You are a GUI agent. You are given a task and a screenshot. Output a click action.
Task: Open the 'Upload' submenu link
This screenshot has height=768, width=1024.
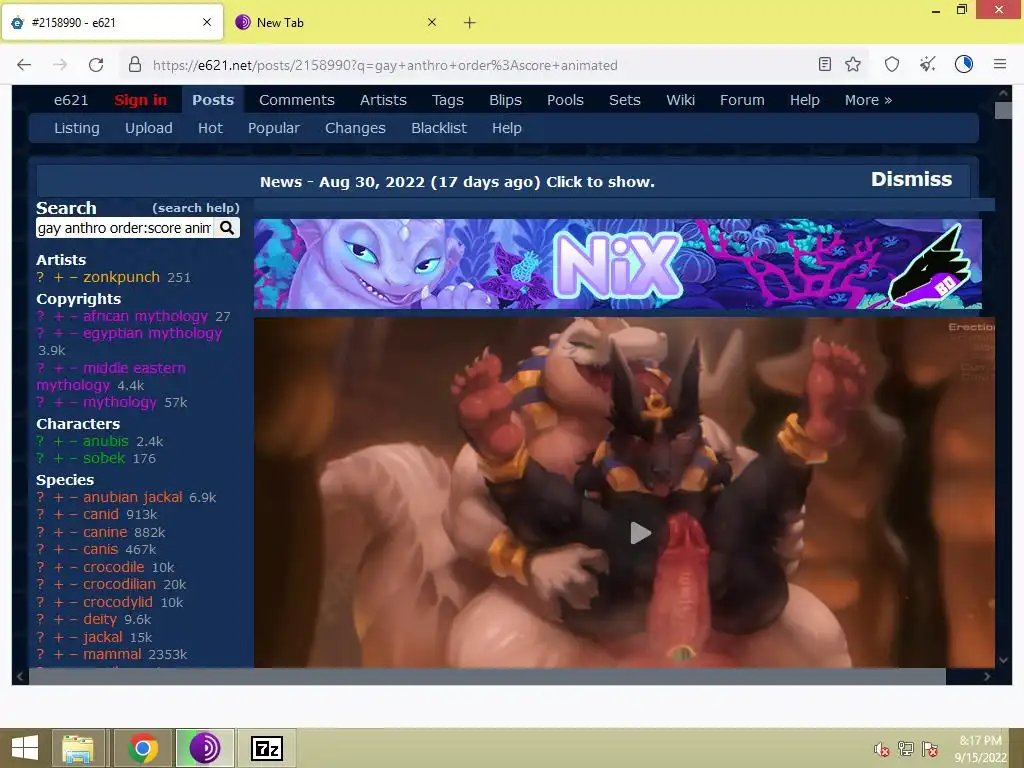tap(149, 128)
